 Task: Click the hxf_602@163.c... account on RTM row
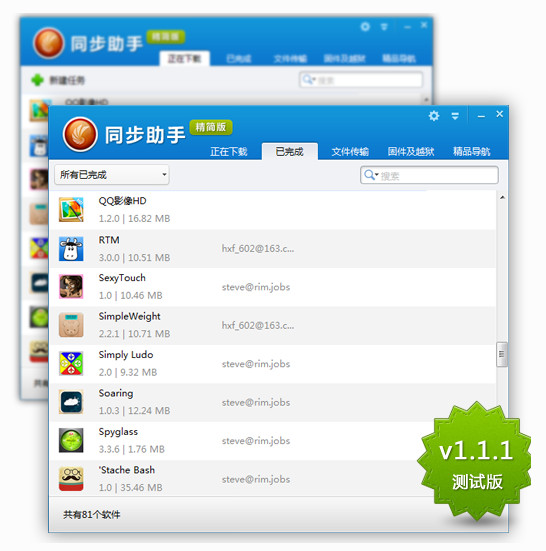pyautogui.click(x=258, y=249)
